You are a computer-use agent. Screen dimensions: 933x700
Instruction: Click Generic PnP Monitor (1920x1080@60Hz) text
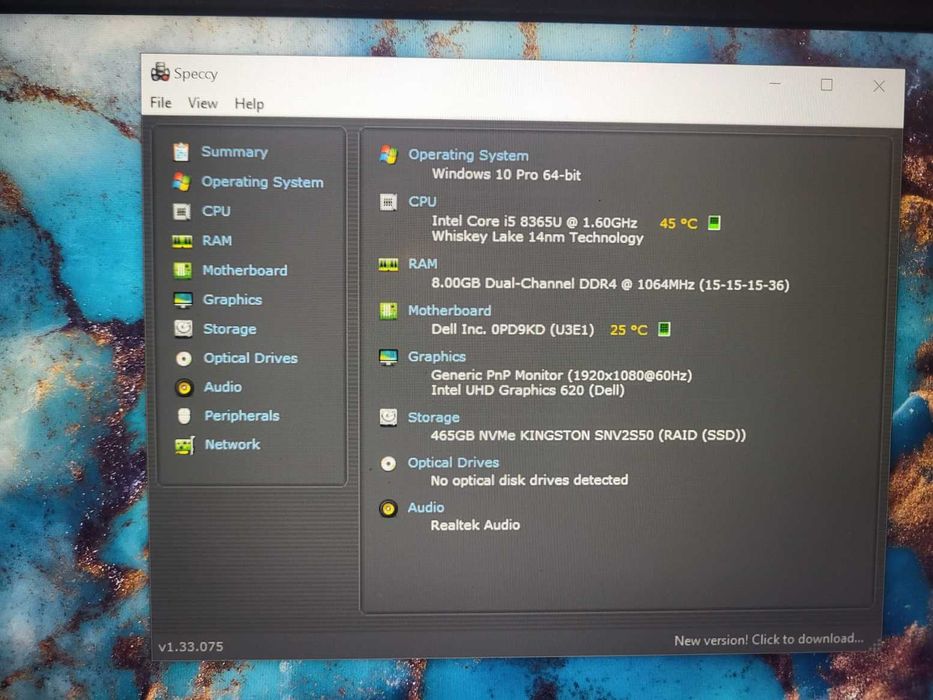tap(561, 376)
